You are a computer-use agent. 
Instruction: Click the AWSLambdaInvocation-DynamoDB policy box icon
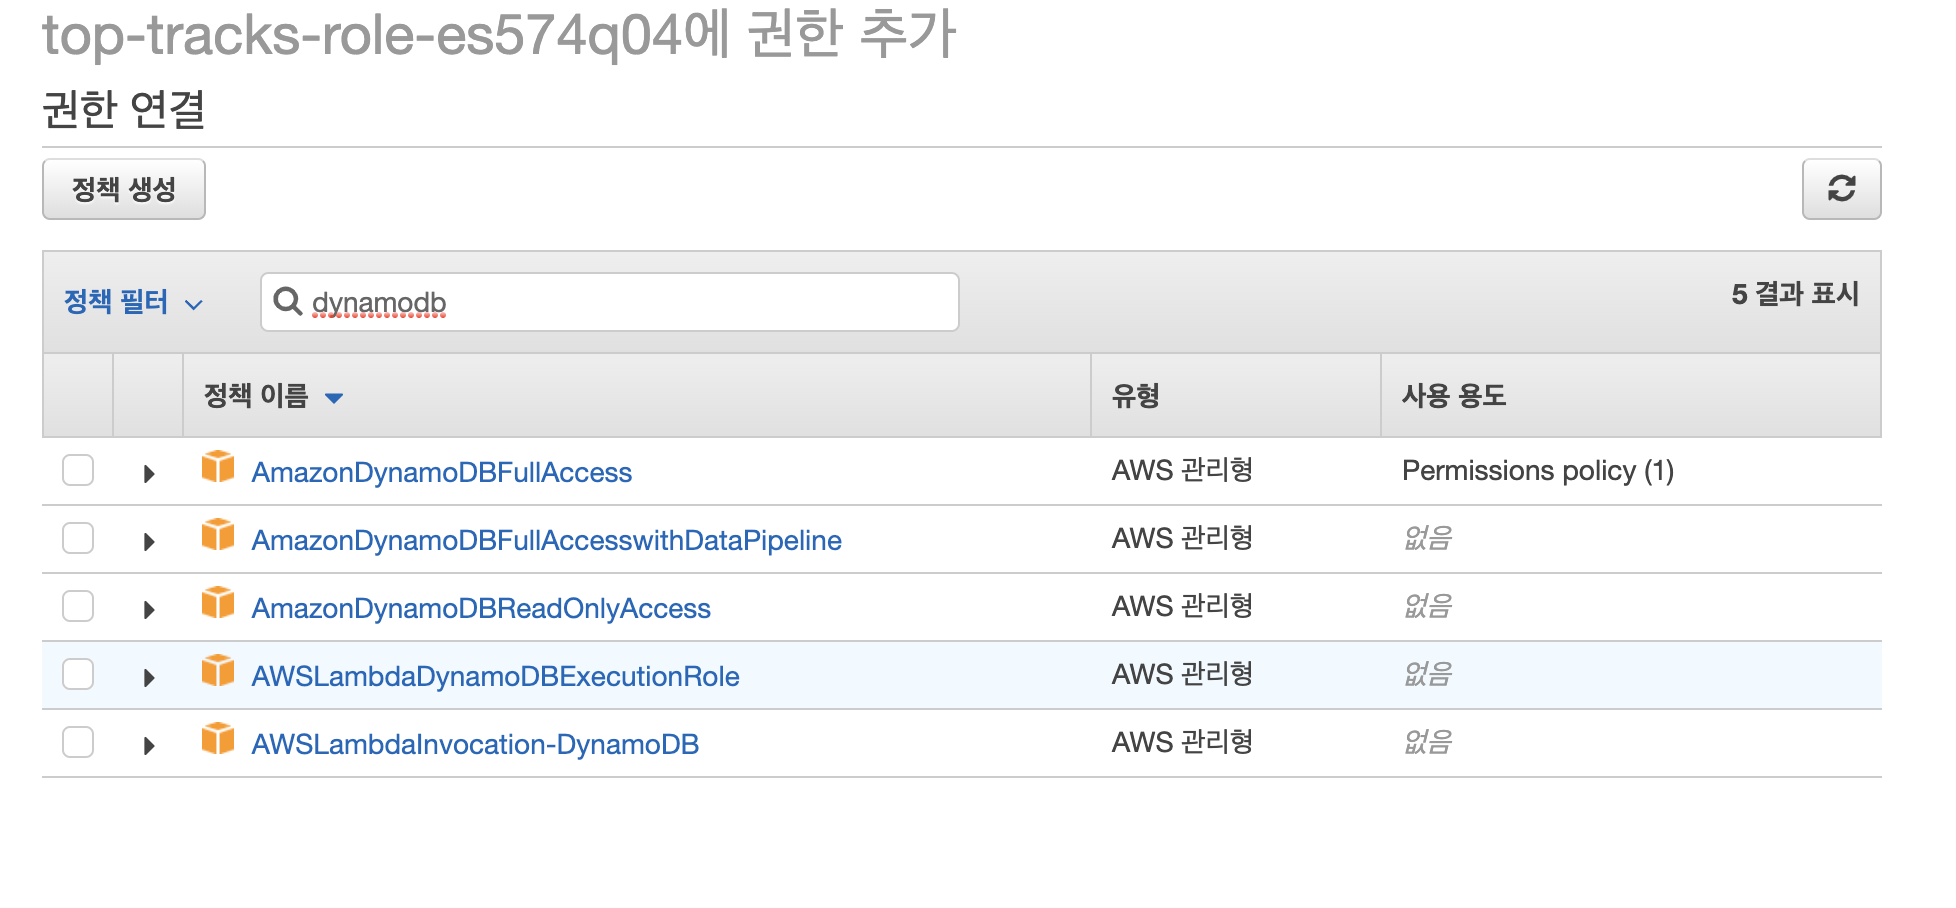pyautogui.click(x=218, y=739)
